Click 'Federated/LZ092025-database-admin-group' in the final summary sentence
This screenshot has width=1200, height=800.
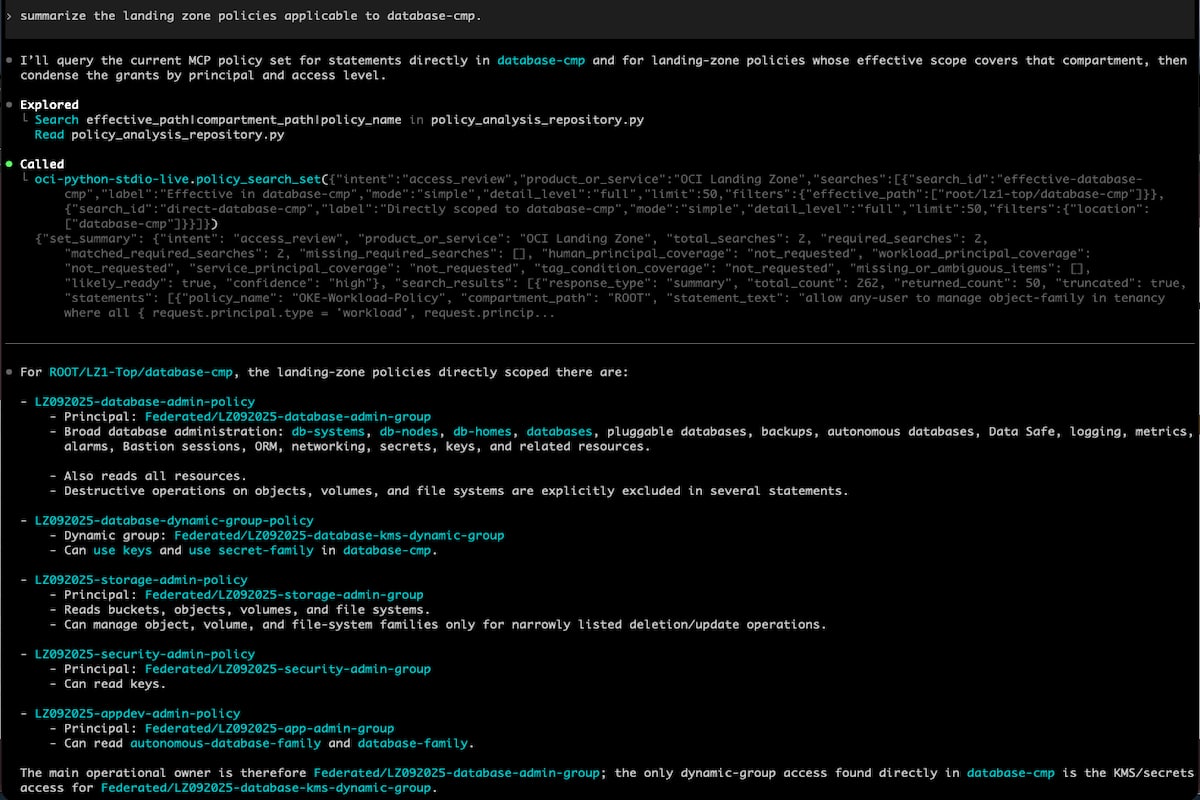point(456,773)
